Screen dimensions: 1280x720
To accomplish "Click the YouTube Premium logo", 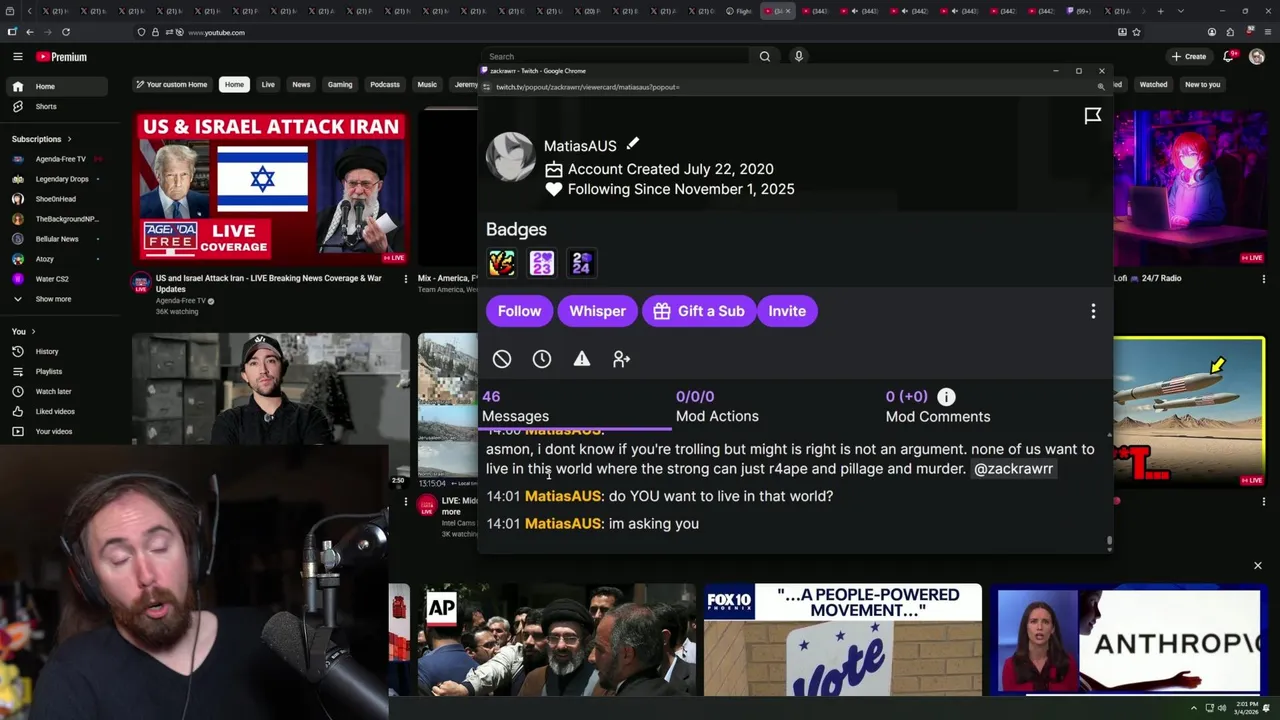I will click(x=61, y=57).
